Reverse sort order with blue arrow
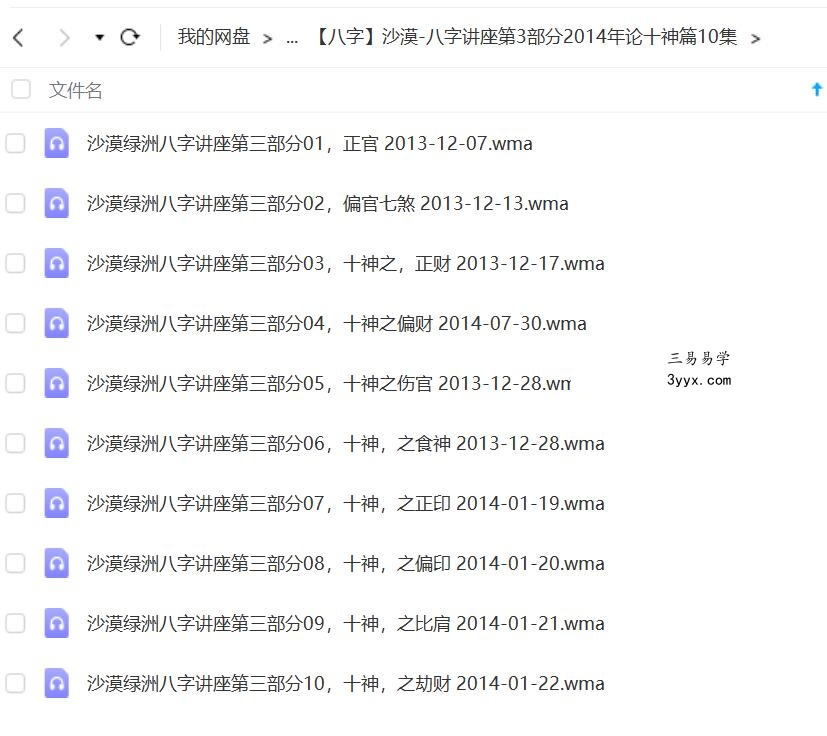827x736 pixels. [x=816, y=89]
